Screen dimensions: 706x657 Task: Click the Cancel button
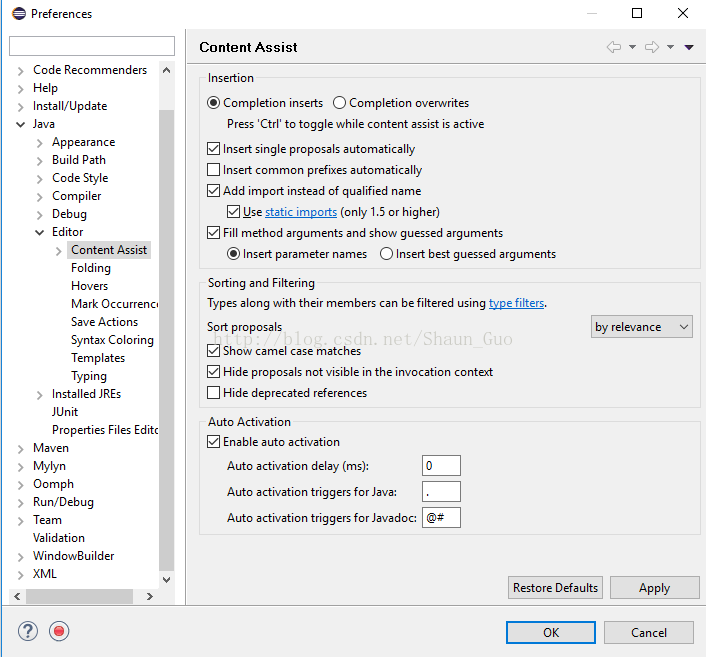tap(648, 633)
